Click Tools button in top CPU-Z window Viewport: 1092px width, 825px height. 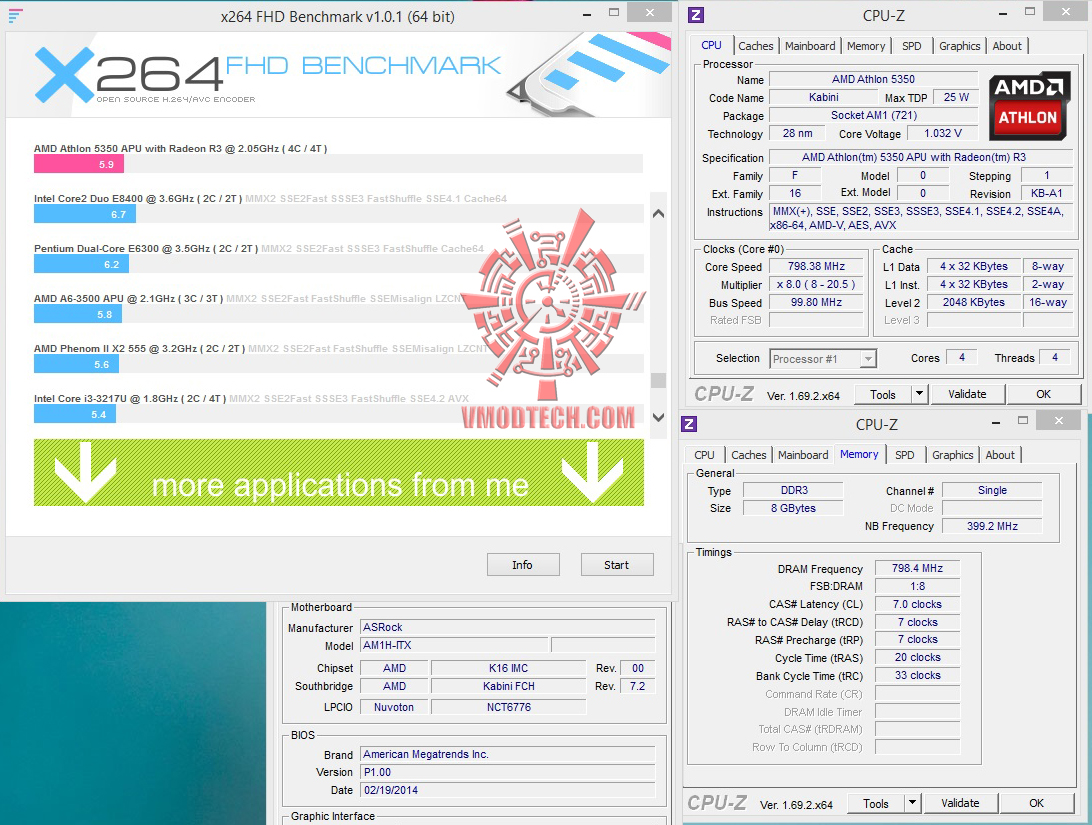[882, 394]
